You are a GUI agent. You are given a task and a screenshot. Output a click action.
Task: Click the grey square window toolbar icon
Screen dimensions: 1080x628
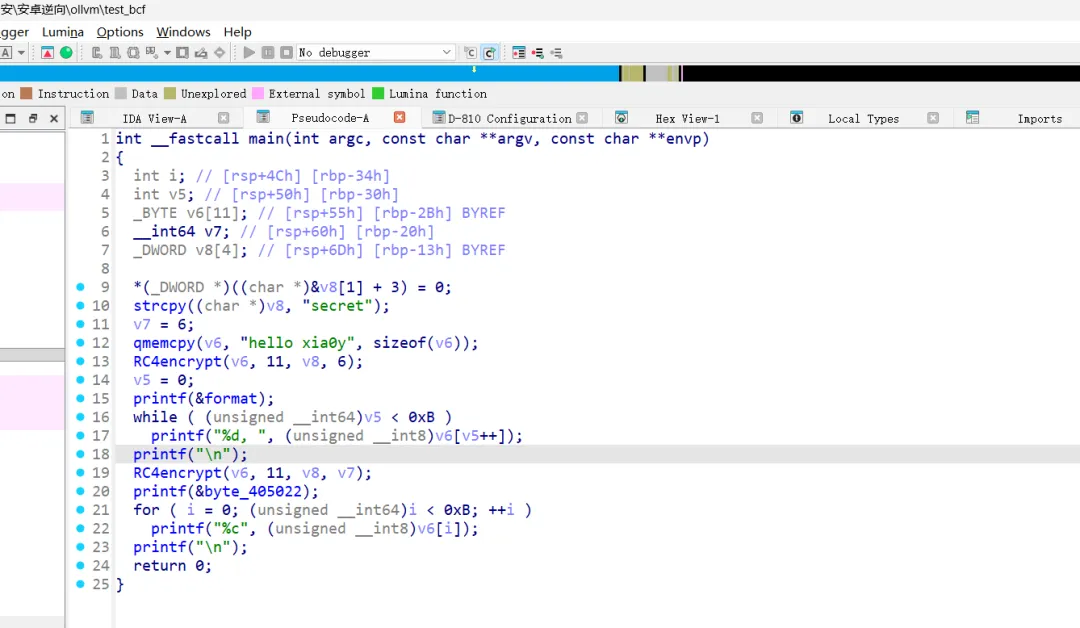pos(183,53)
